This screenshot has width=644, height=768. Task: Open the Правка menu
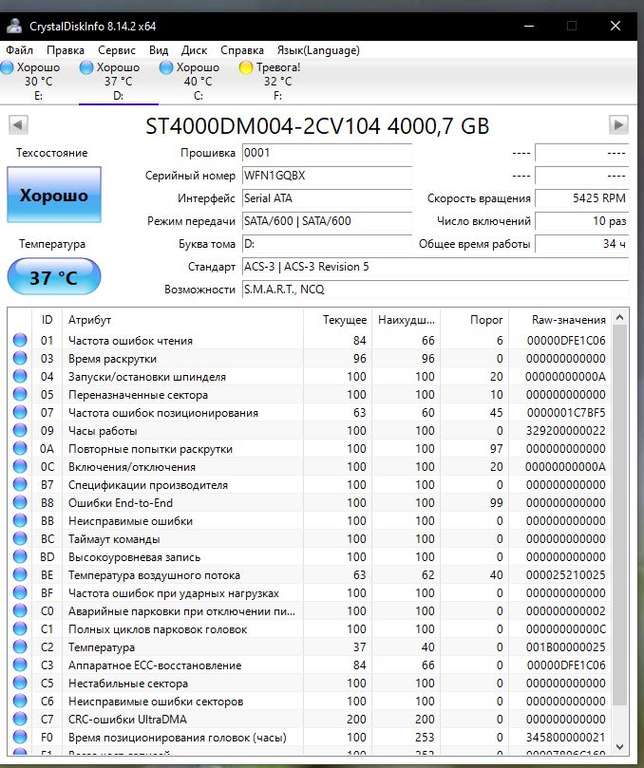65,50
